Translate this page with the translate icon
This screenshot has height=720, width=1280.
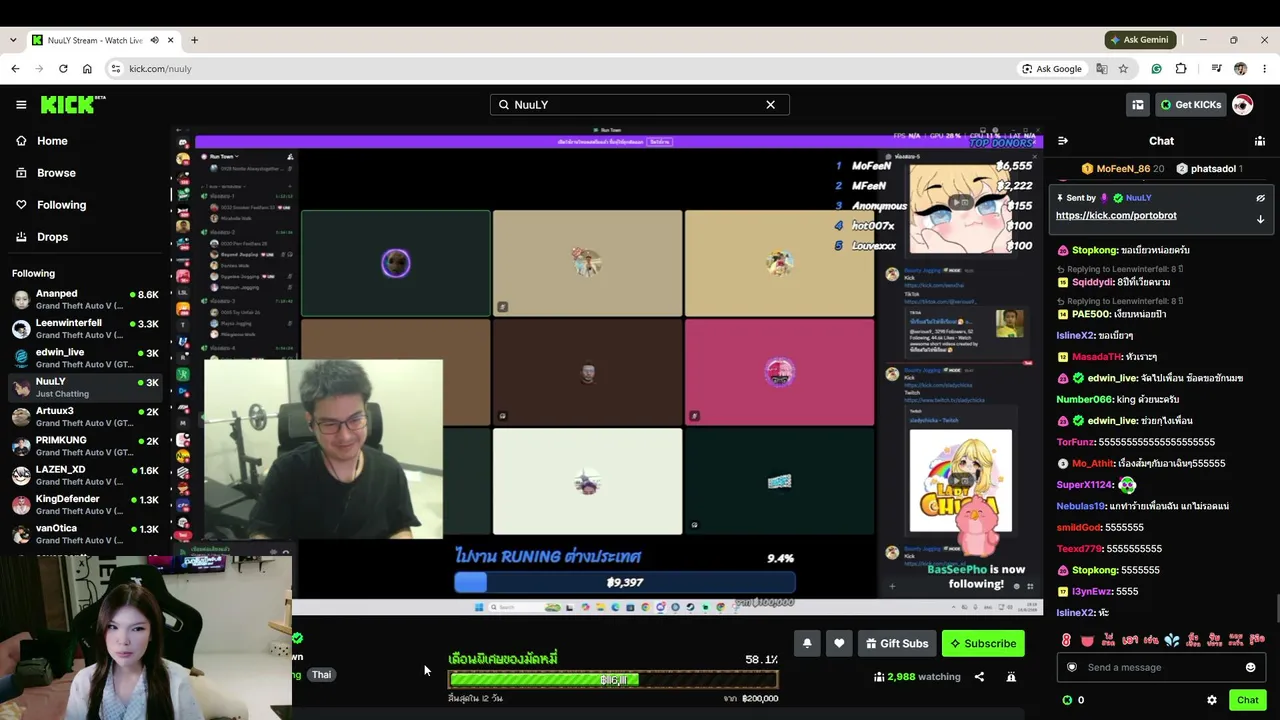1102,69
